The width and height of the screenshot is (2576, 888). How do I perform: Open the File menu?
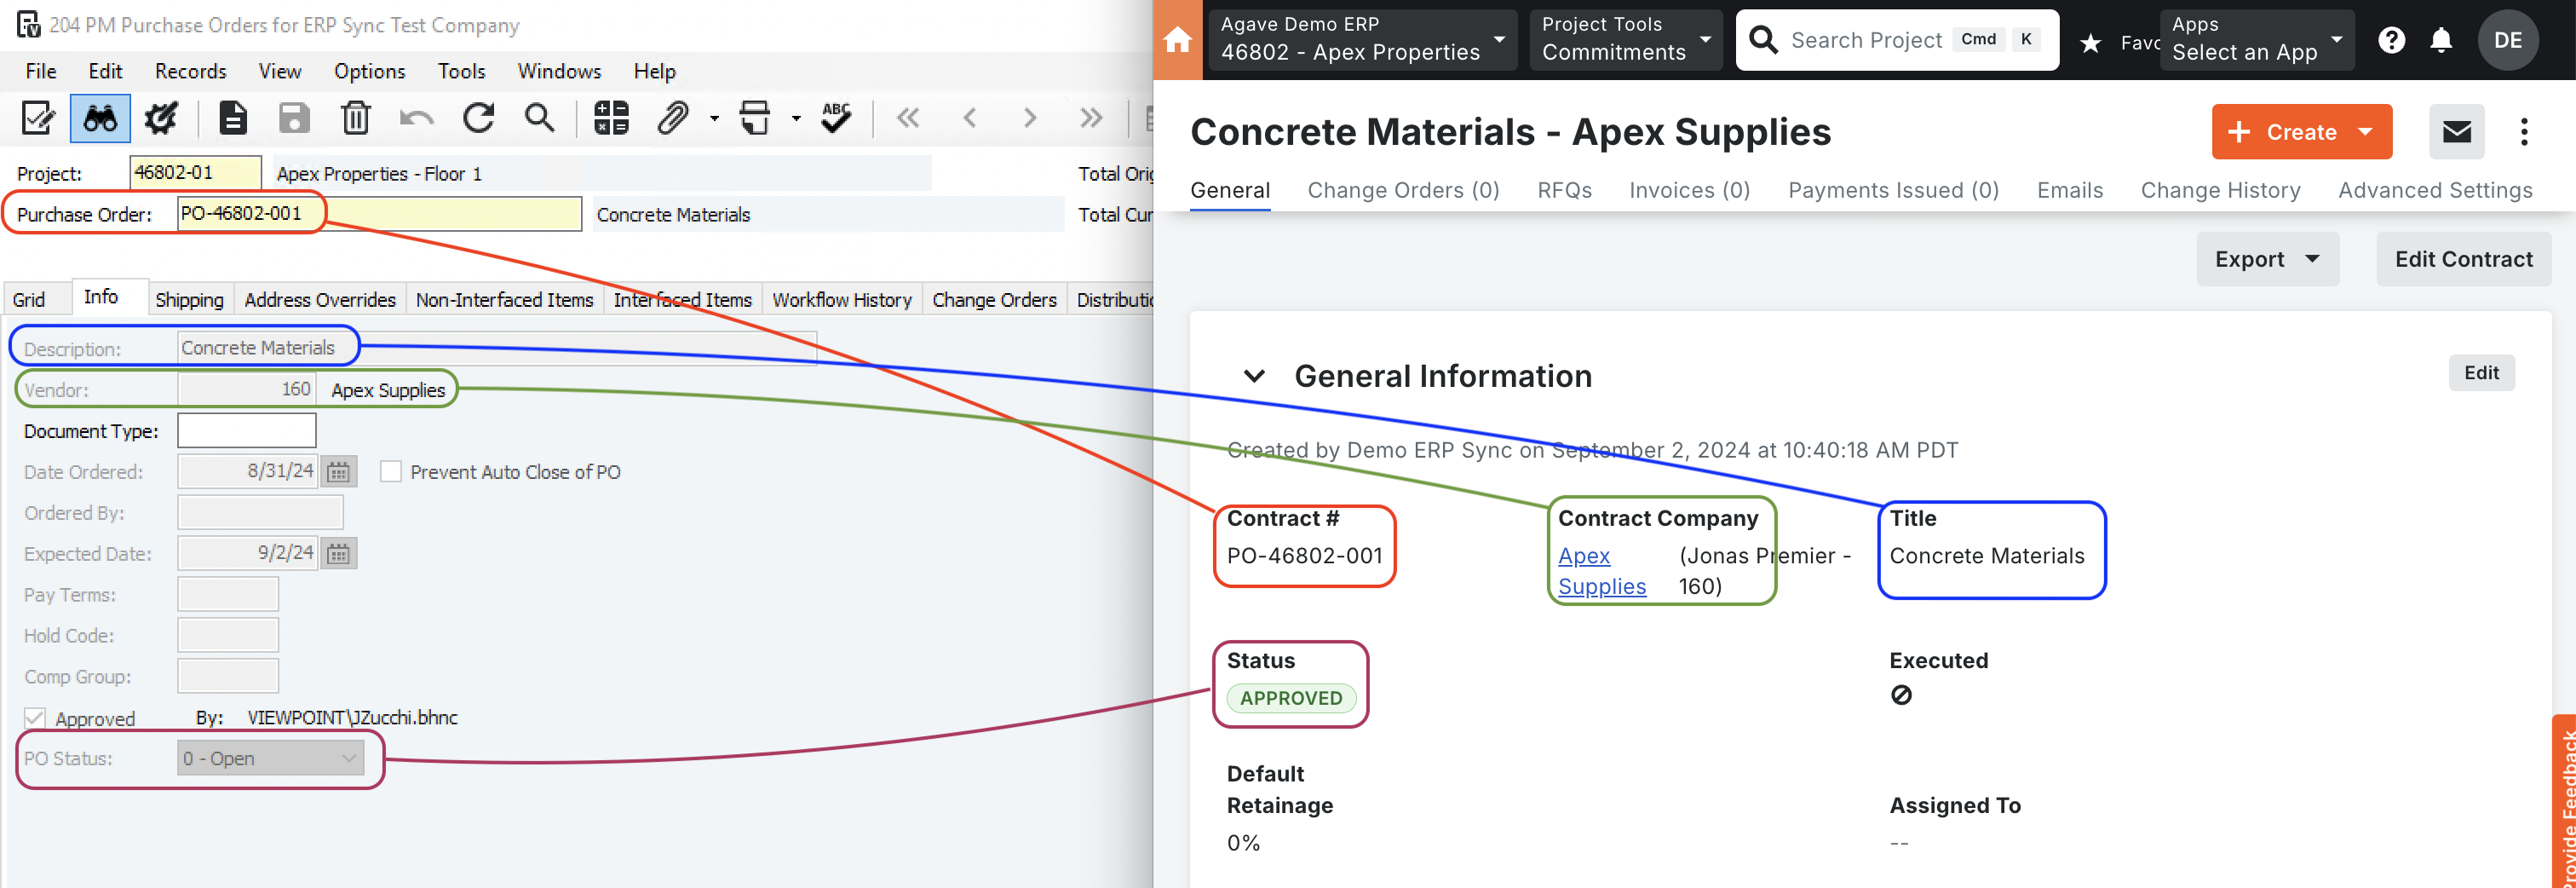point(41,71)
